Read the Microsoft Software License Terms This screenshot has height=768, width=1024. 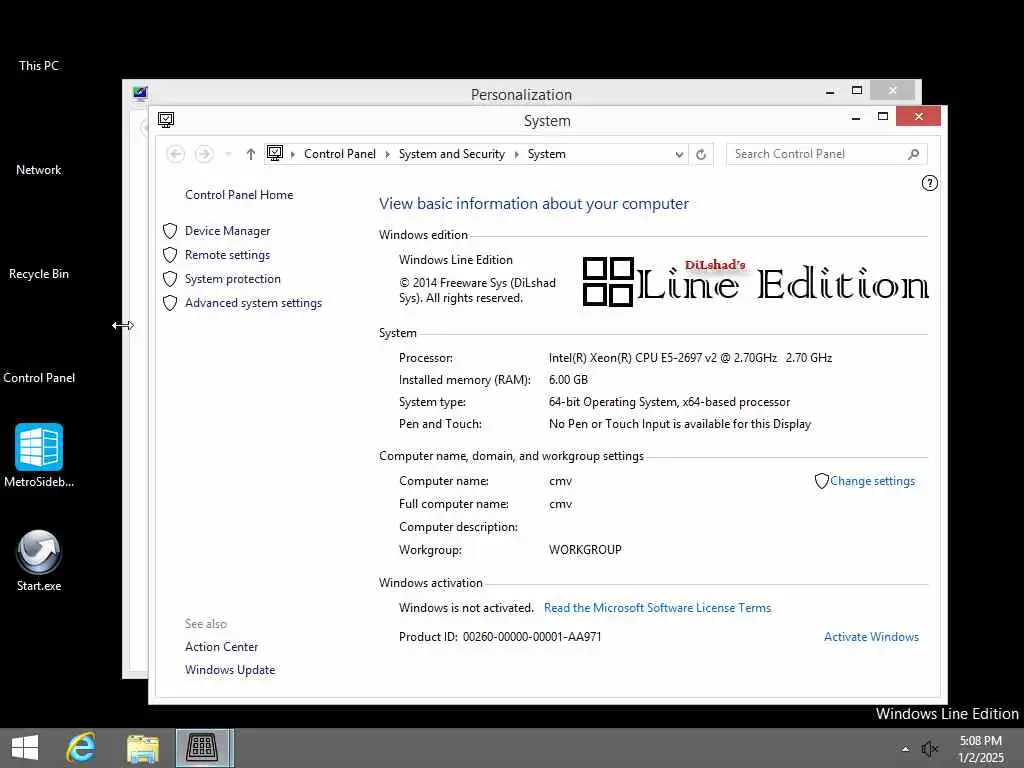(657, 608)
